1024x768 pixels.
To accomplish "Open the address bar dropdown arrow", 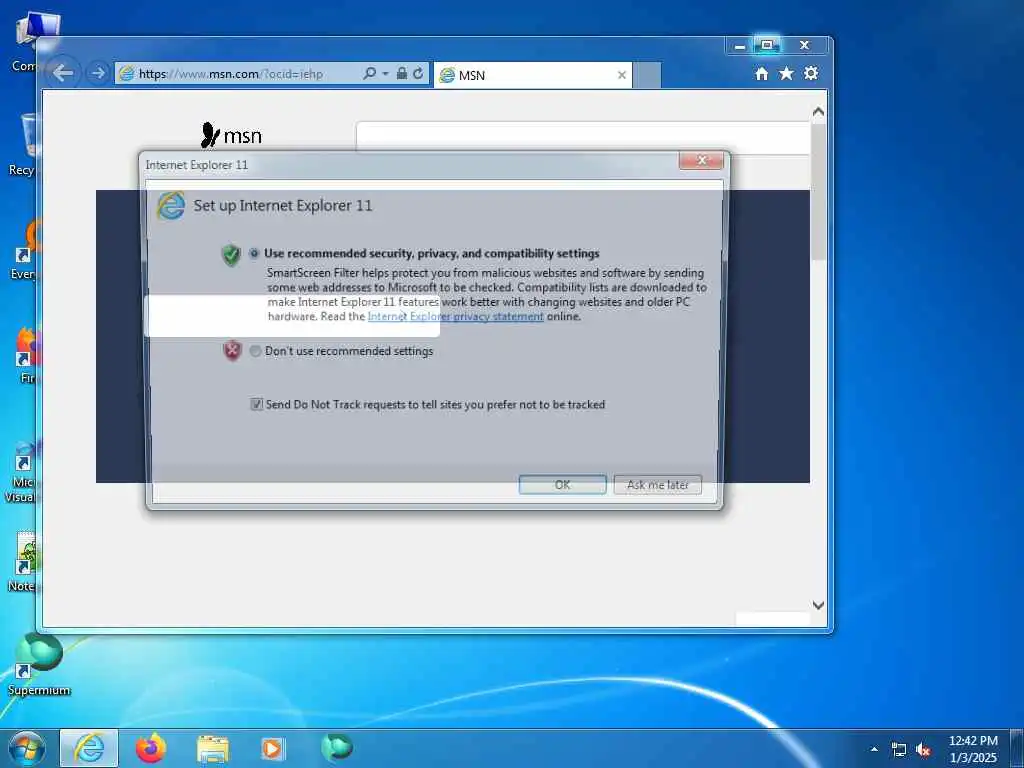I will 385,74.
